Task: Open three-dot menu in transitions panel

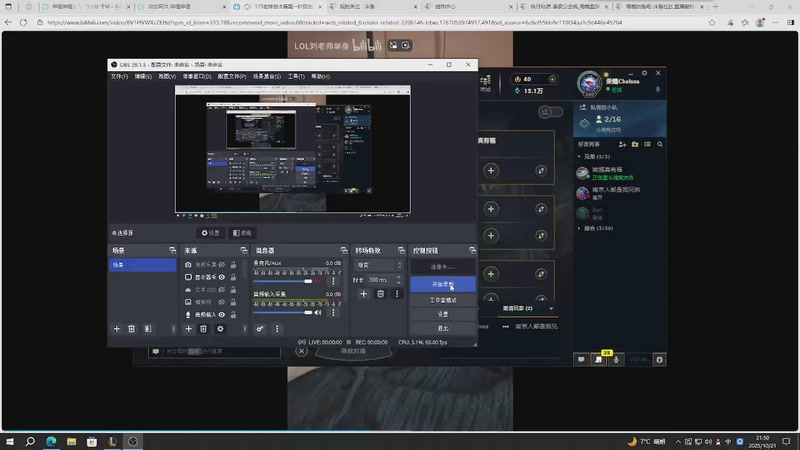Action: [x=397, y=294]
